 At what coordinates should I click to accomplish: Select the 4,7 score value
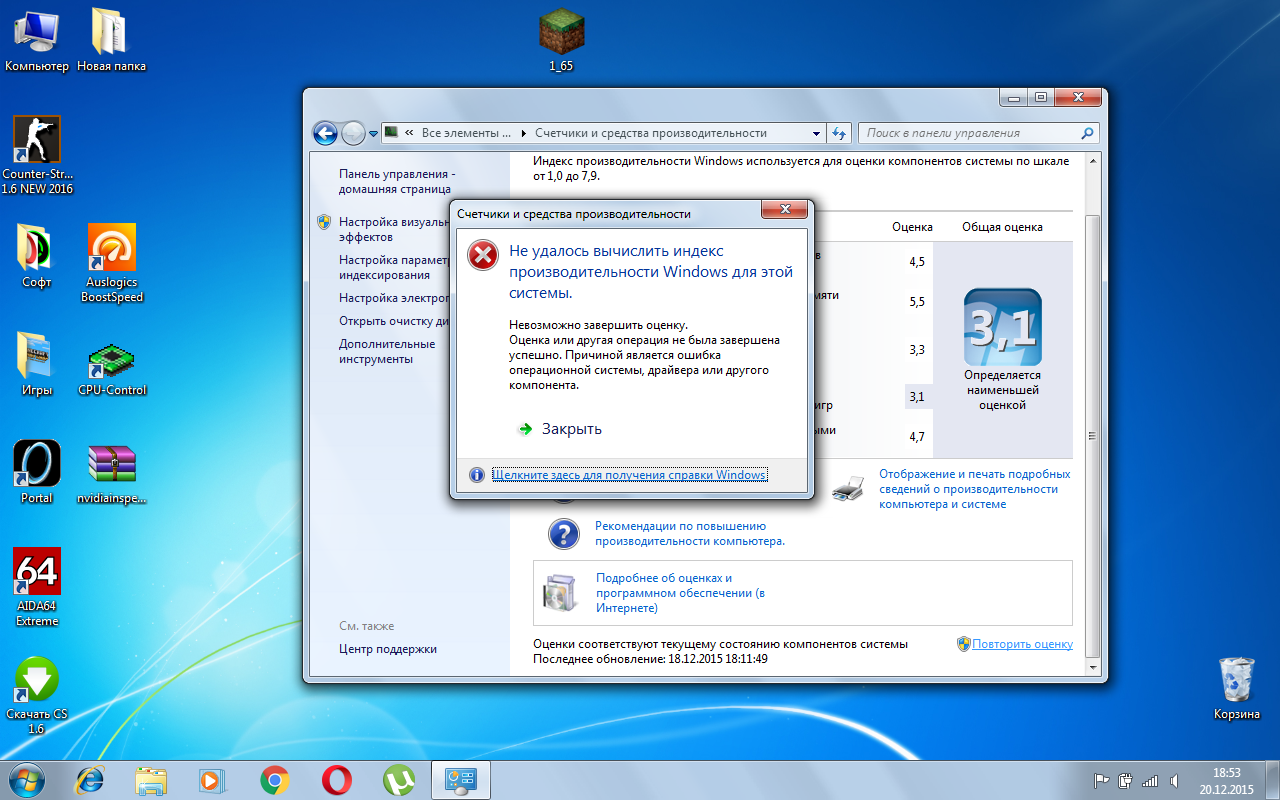(x=917, y=437)
